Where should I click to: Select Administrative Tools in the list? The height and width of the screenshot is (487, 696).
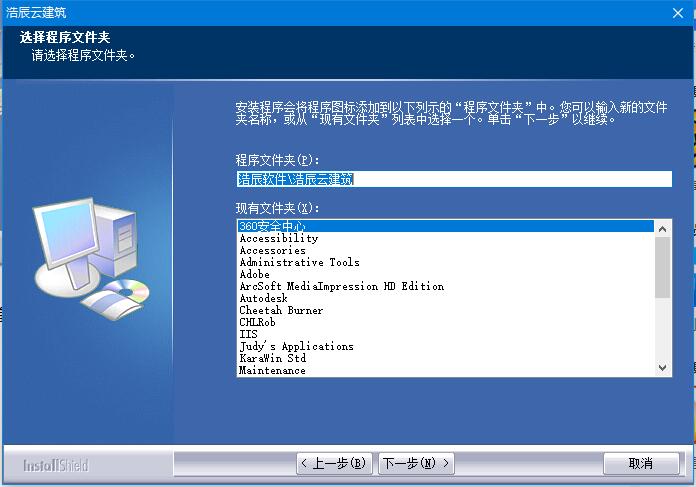[299, 262]
